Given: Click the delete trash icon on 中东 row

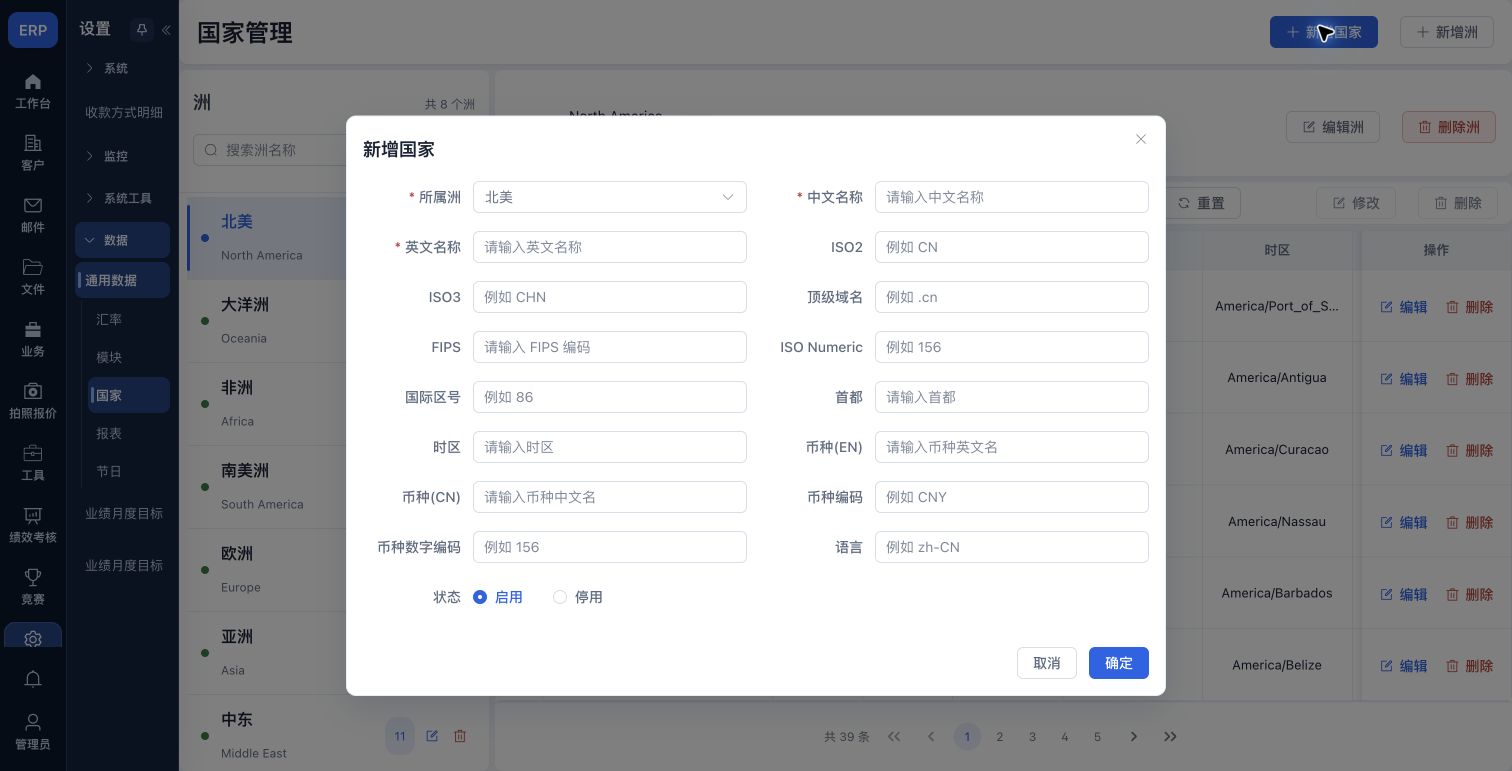Looking at the screenshot, I should pos(460,736).
